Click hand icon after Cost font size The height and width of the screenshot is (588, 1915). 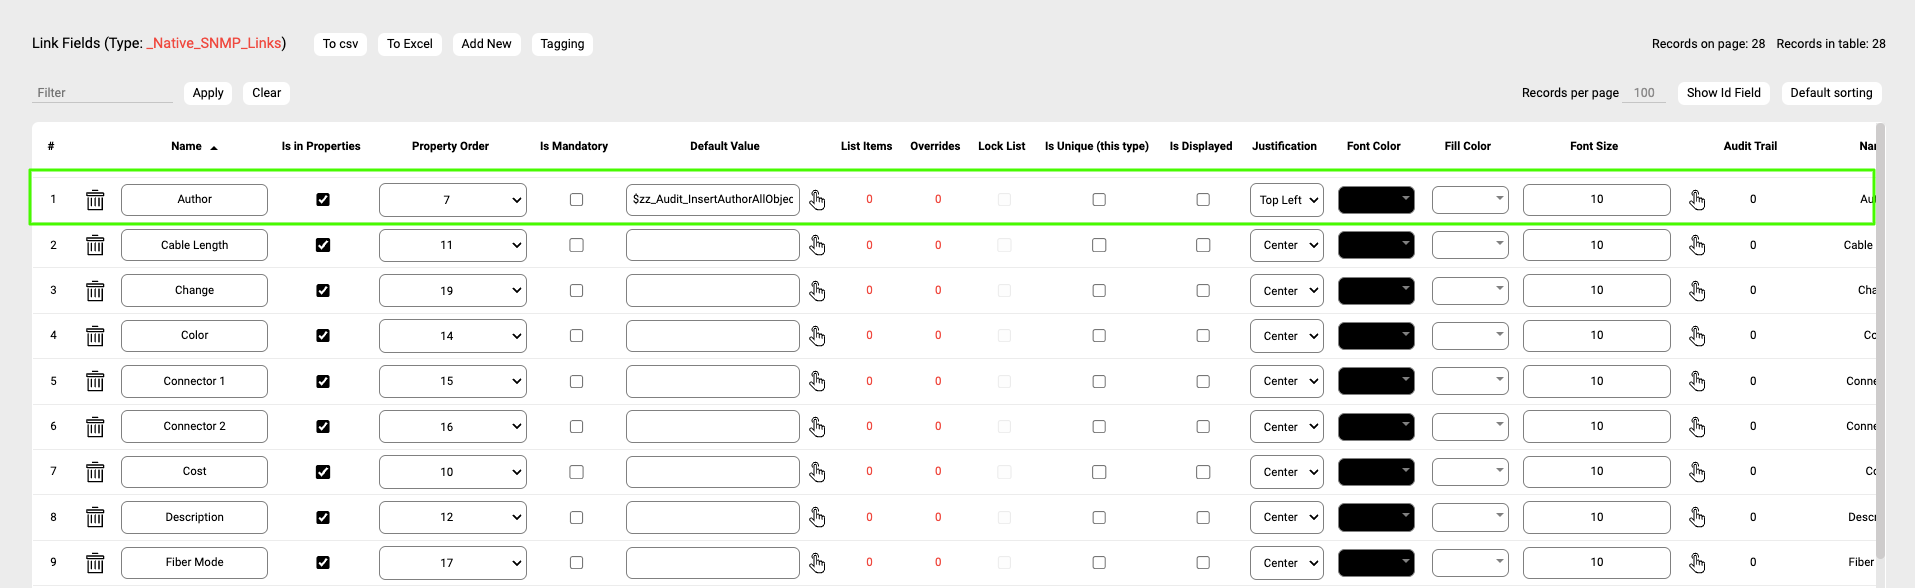click(x=1697, y=472)
